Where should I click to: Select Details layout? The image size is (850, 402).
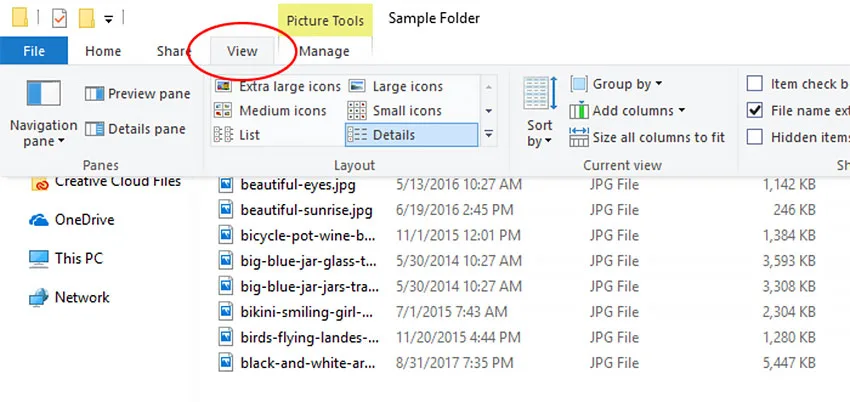pos(411,135)
